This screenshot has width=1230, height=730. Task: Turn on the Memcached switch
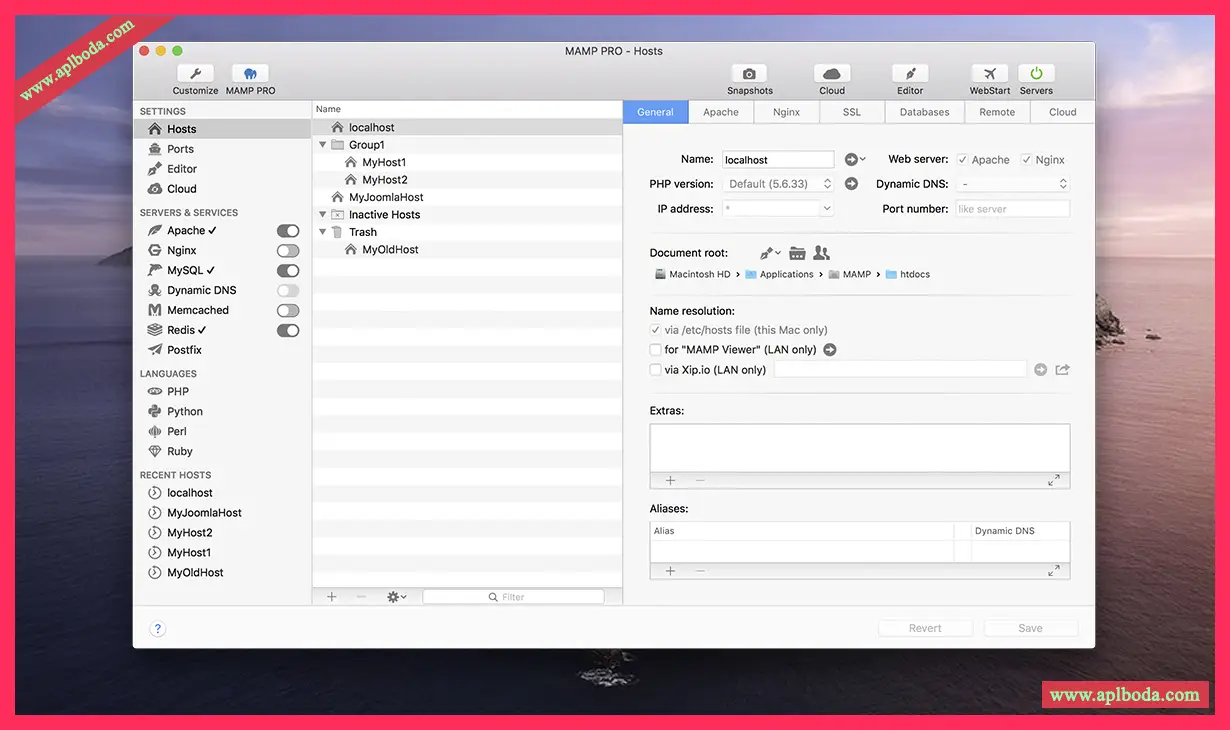tap(288, 311)
